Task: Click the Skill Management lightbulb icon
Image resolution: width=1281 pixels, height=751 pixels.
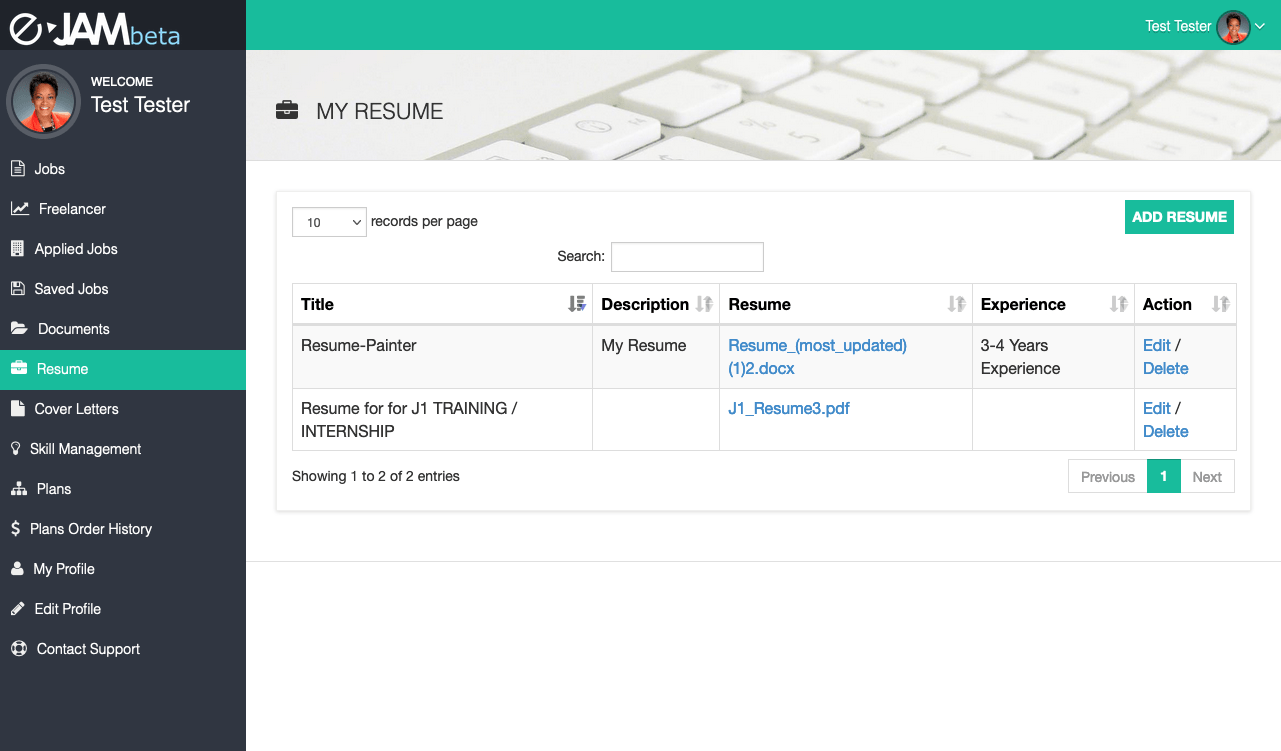Action: coord(16,449)
